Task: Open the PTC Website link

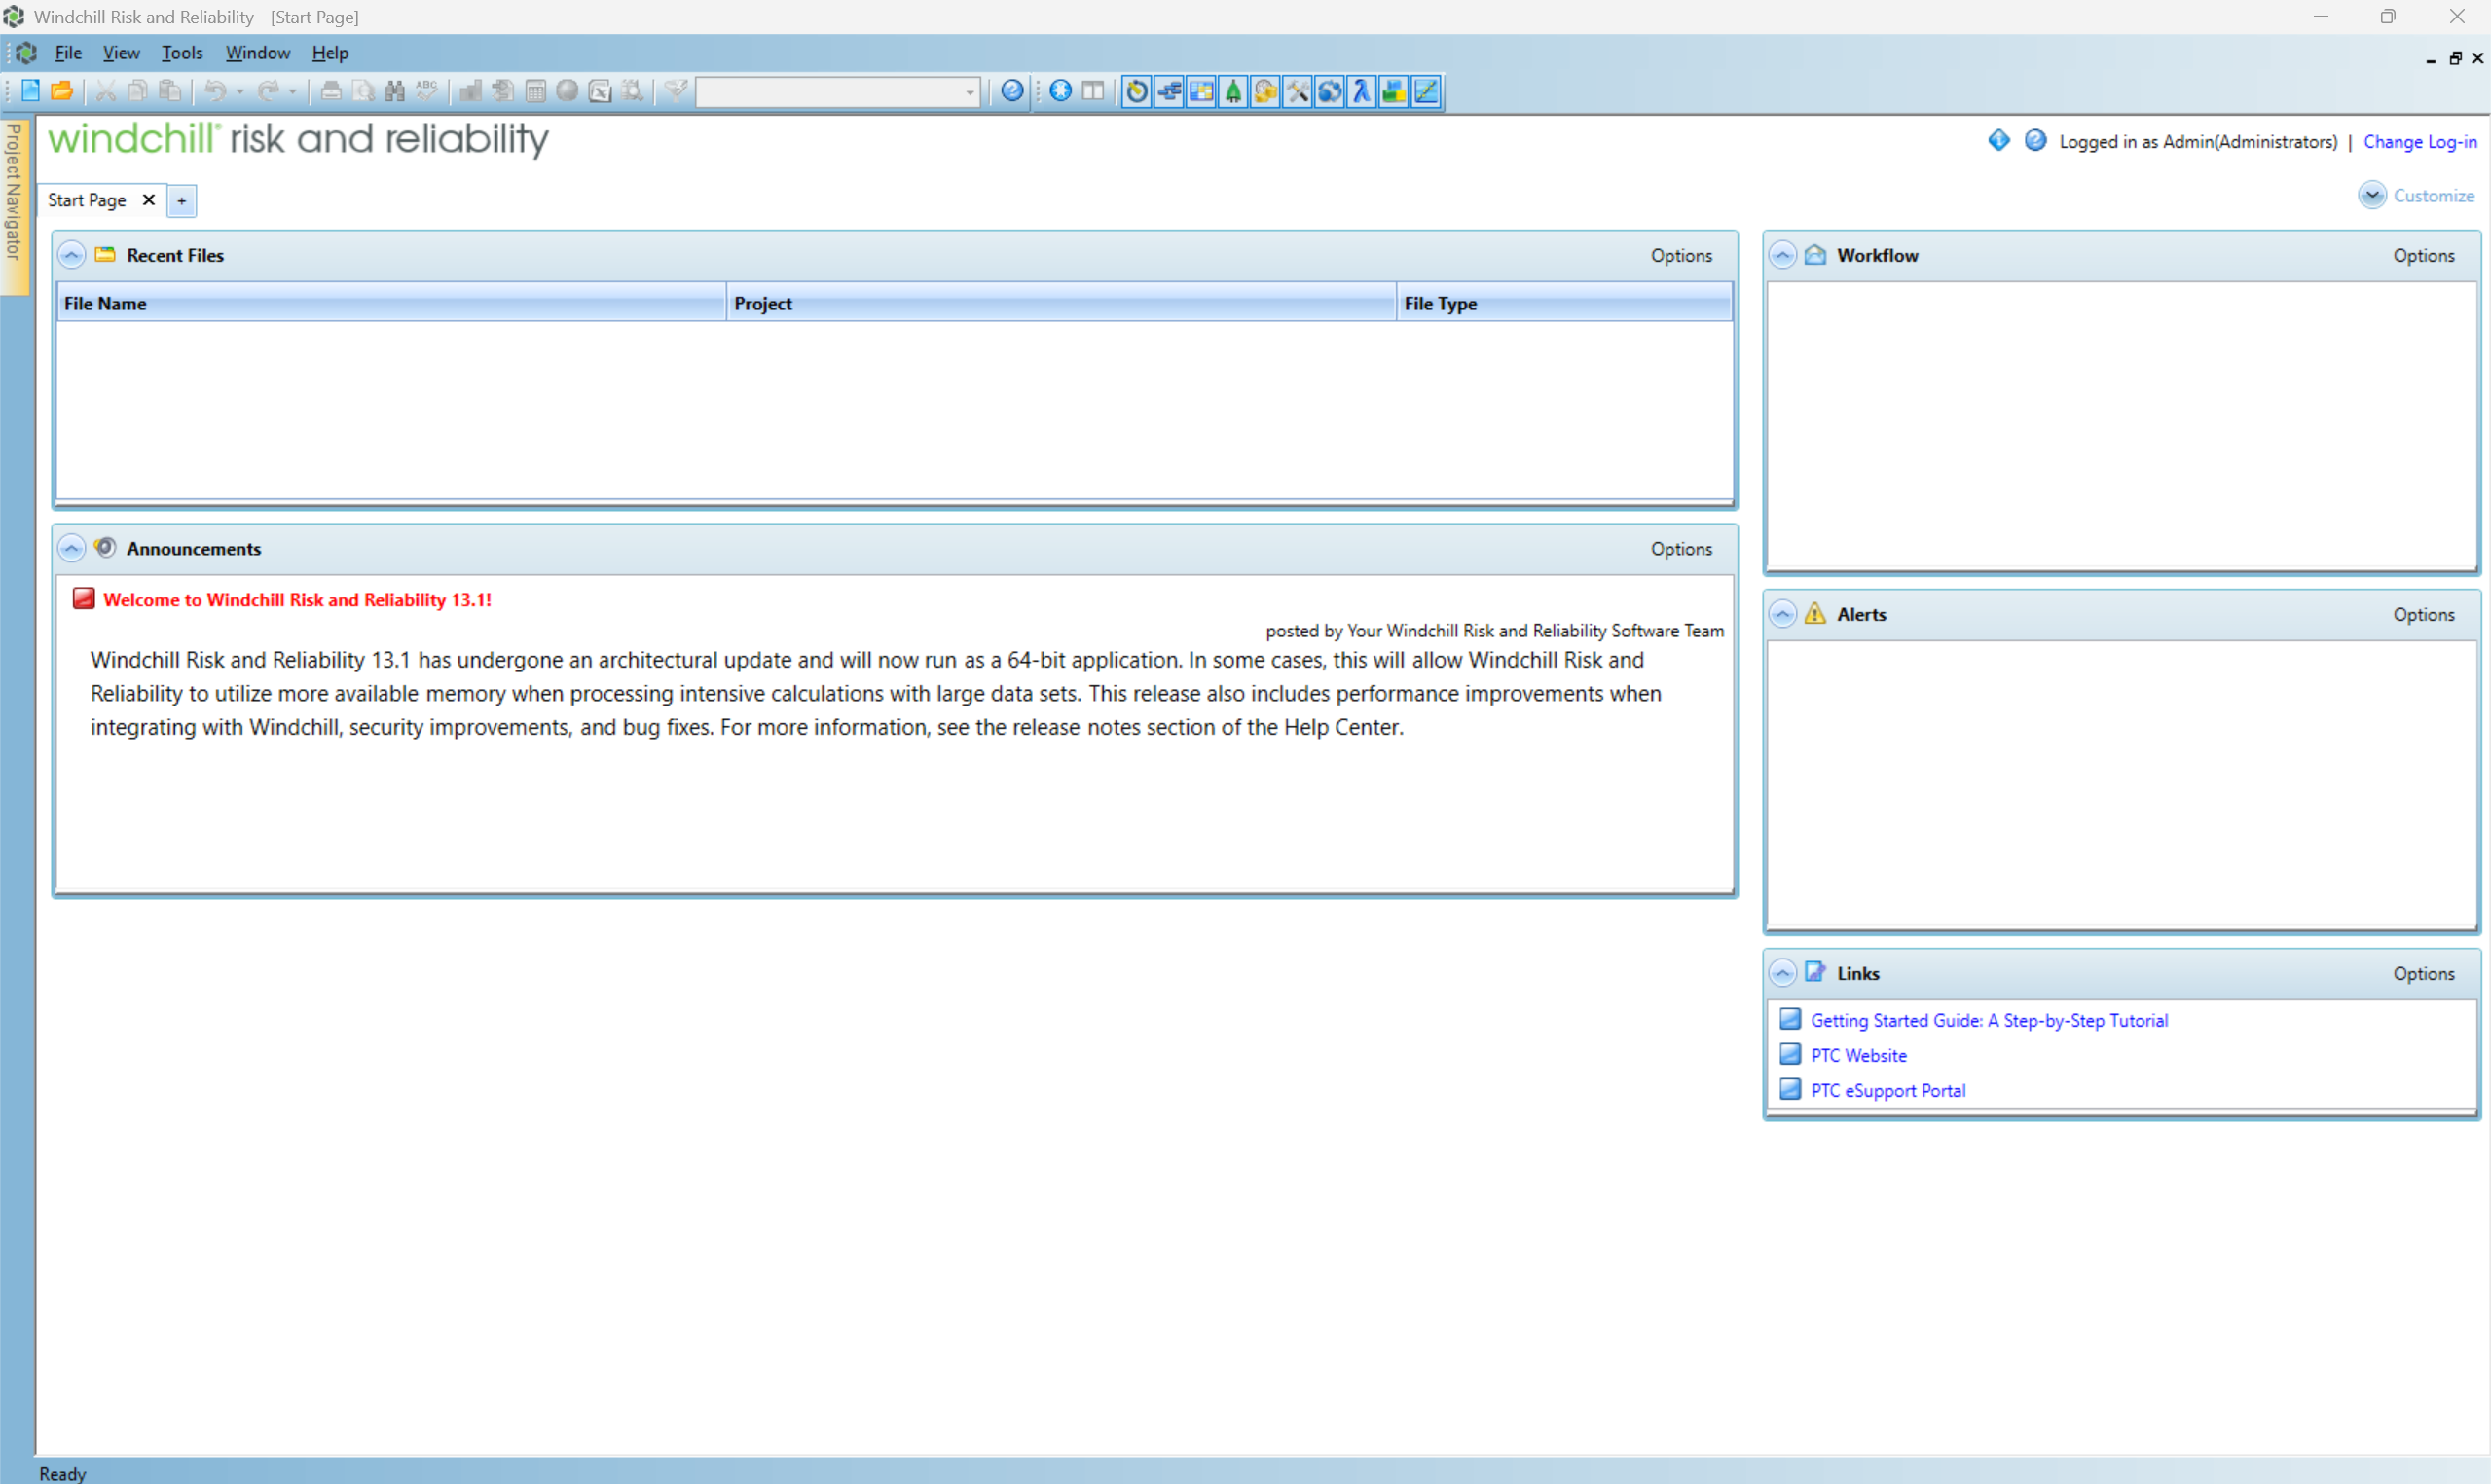Action: [x=1858, y=1055]
